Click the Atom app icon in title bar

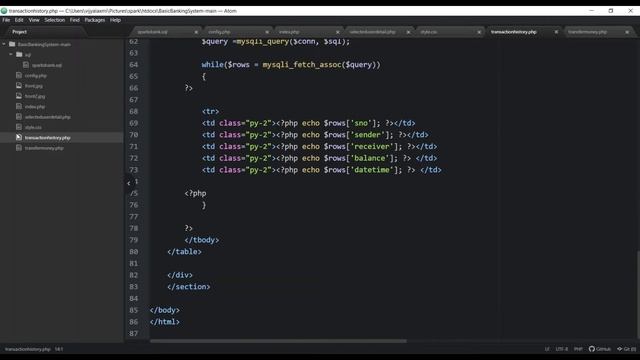4,11
